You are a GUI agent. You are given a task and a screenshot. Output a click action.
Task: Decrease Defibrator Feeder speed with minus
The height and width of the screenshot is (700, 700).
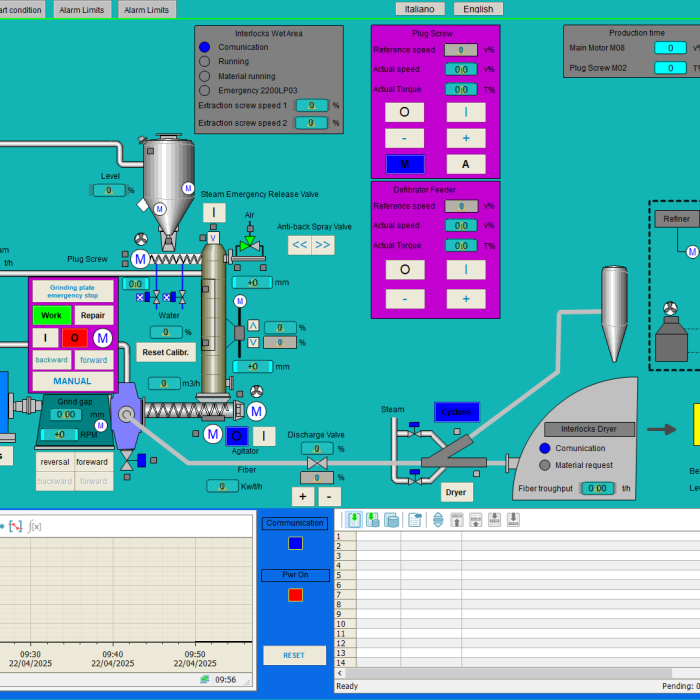point(405,299)
